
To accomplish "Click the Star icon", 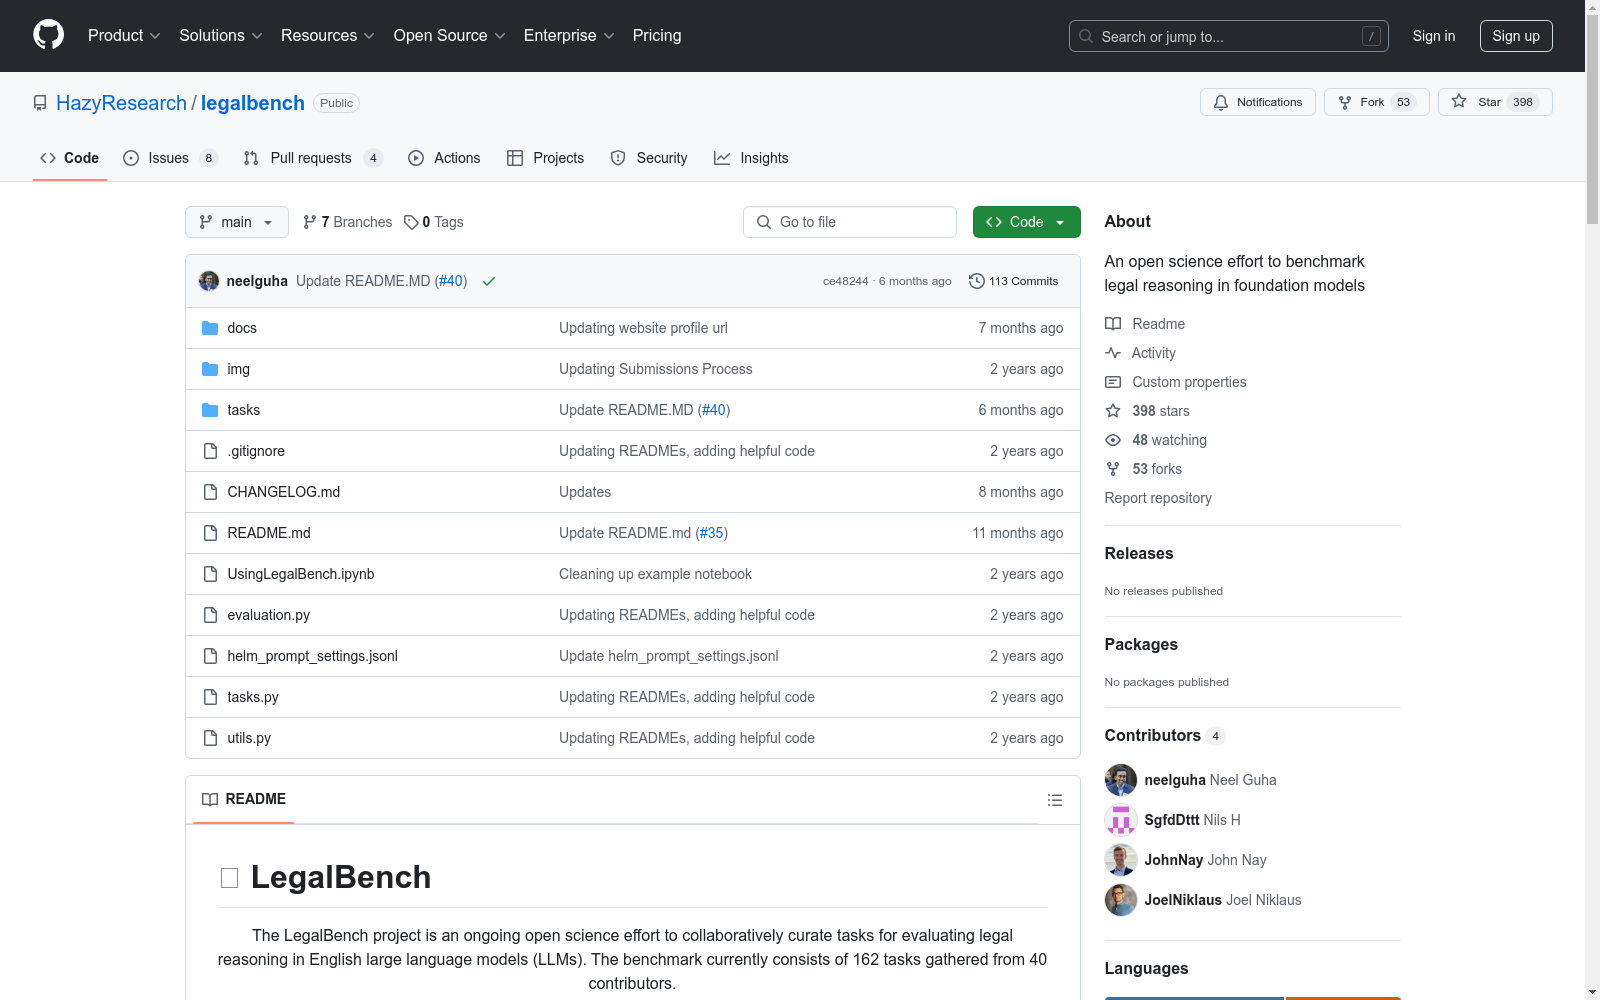I will coord(1459,101).
